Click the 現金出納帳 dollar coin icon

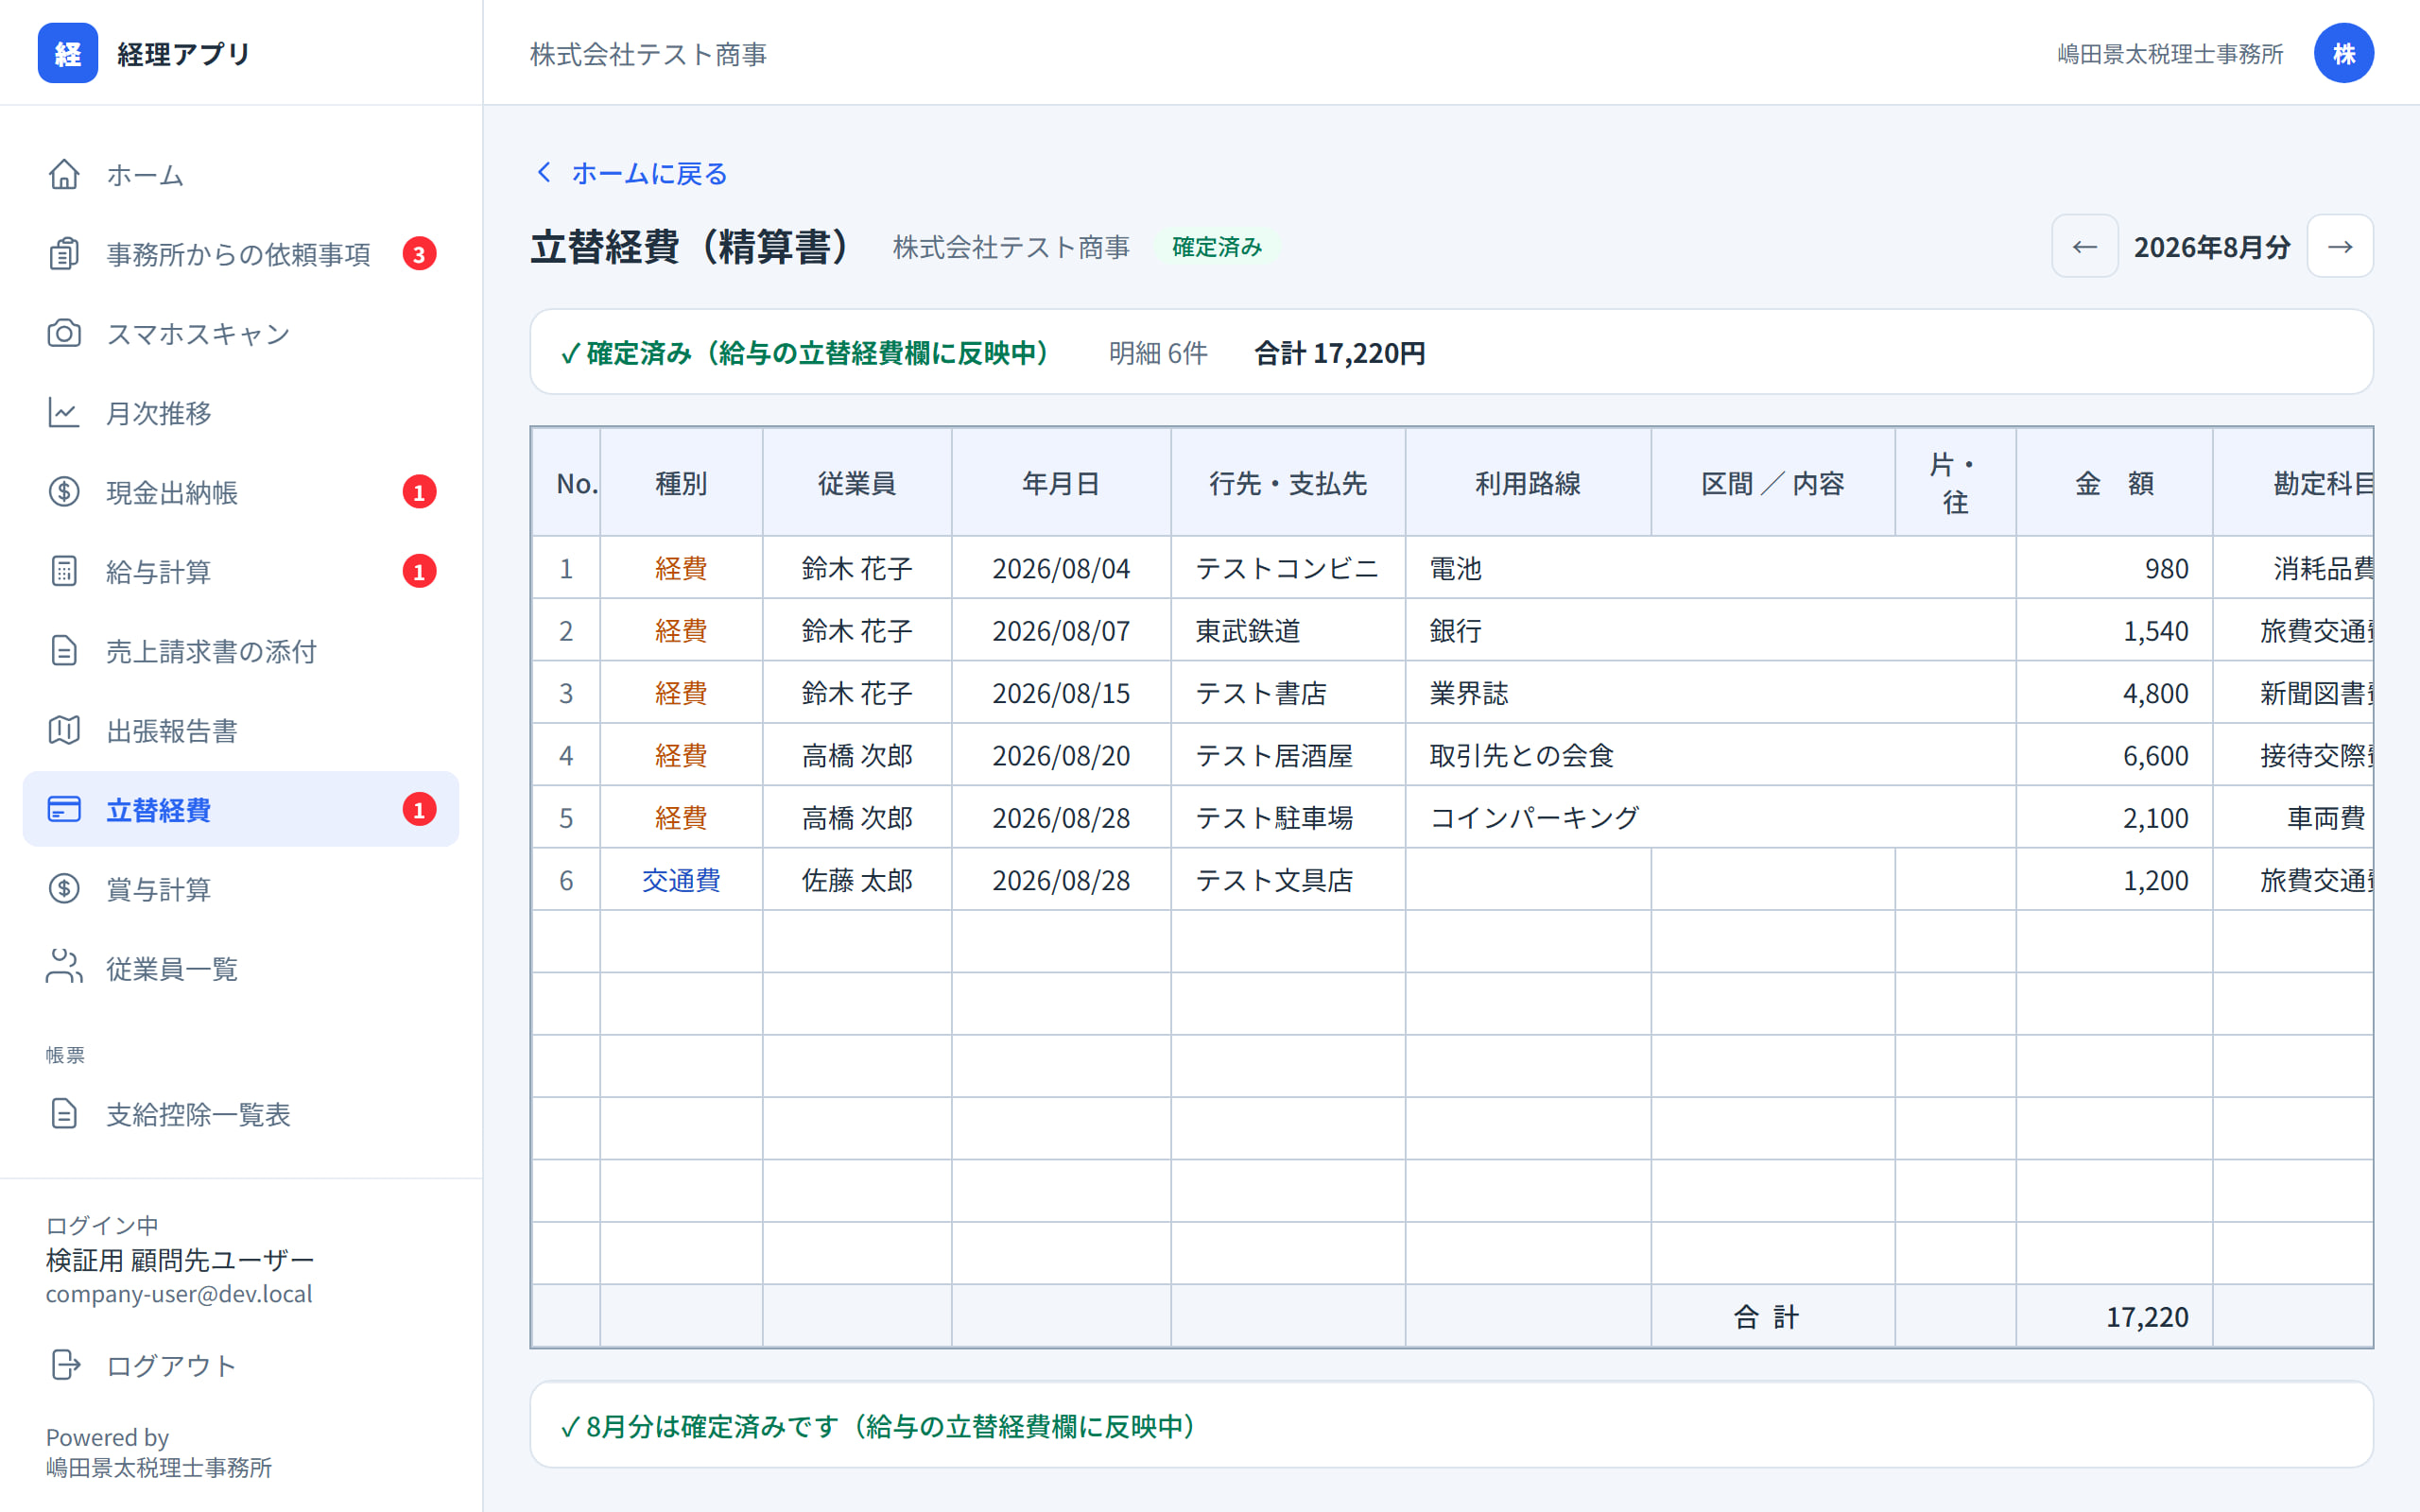click(x=64, y=492)
